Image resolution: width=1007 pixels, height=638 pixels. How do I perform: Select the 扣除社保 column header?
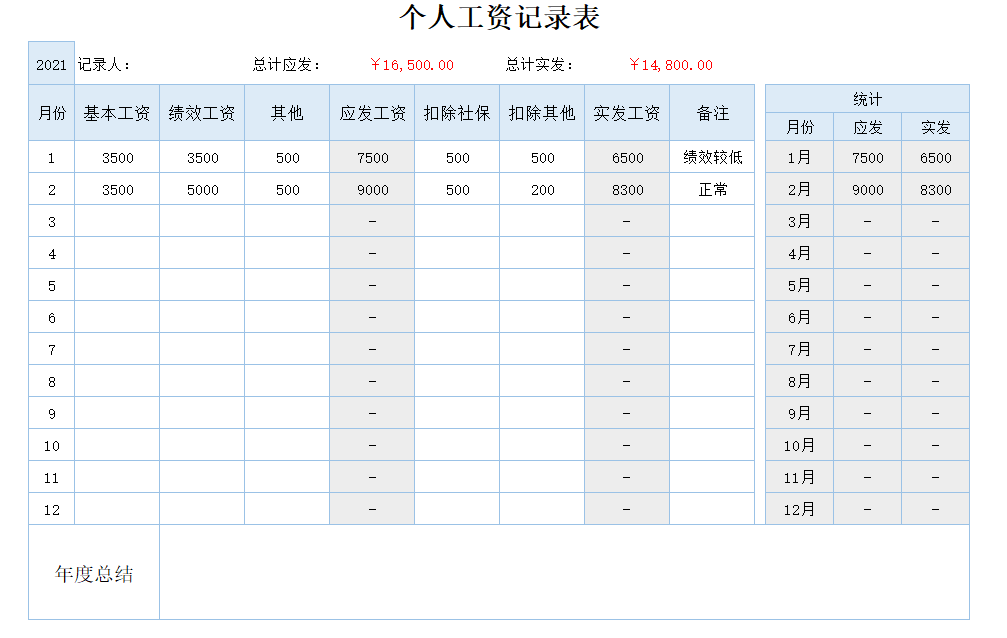(x=457, y=113)
